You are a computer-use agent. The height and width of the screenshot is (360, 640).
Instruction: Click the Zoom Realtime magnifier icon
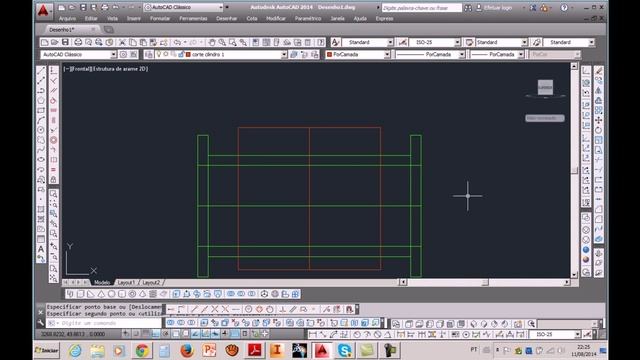(x=222, y=42)
